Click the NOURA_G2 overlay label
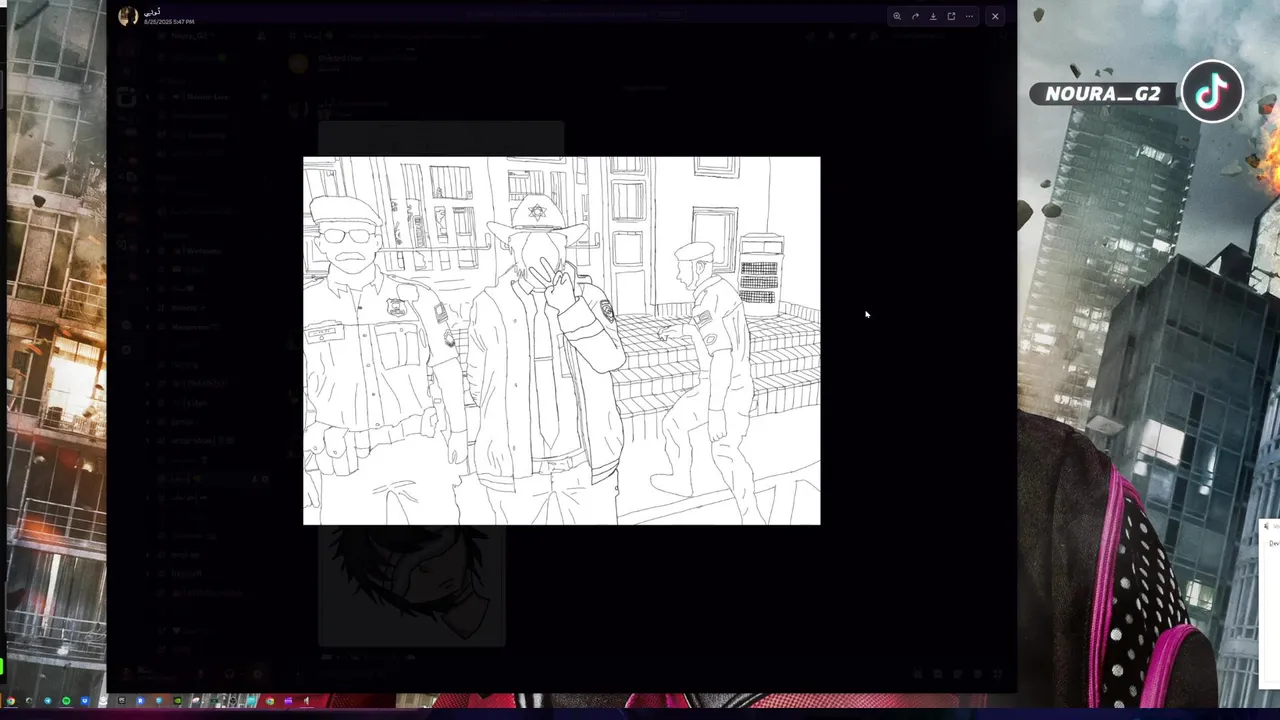Screen dimensions: 1280x720 1103,94
